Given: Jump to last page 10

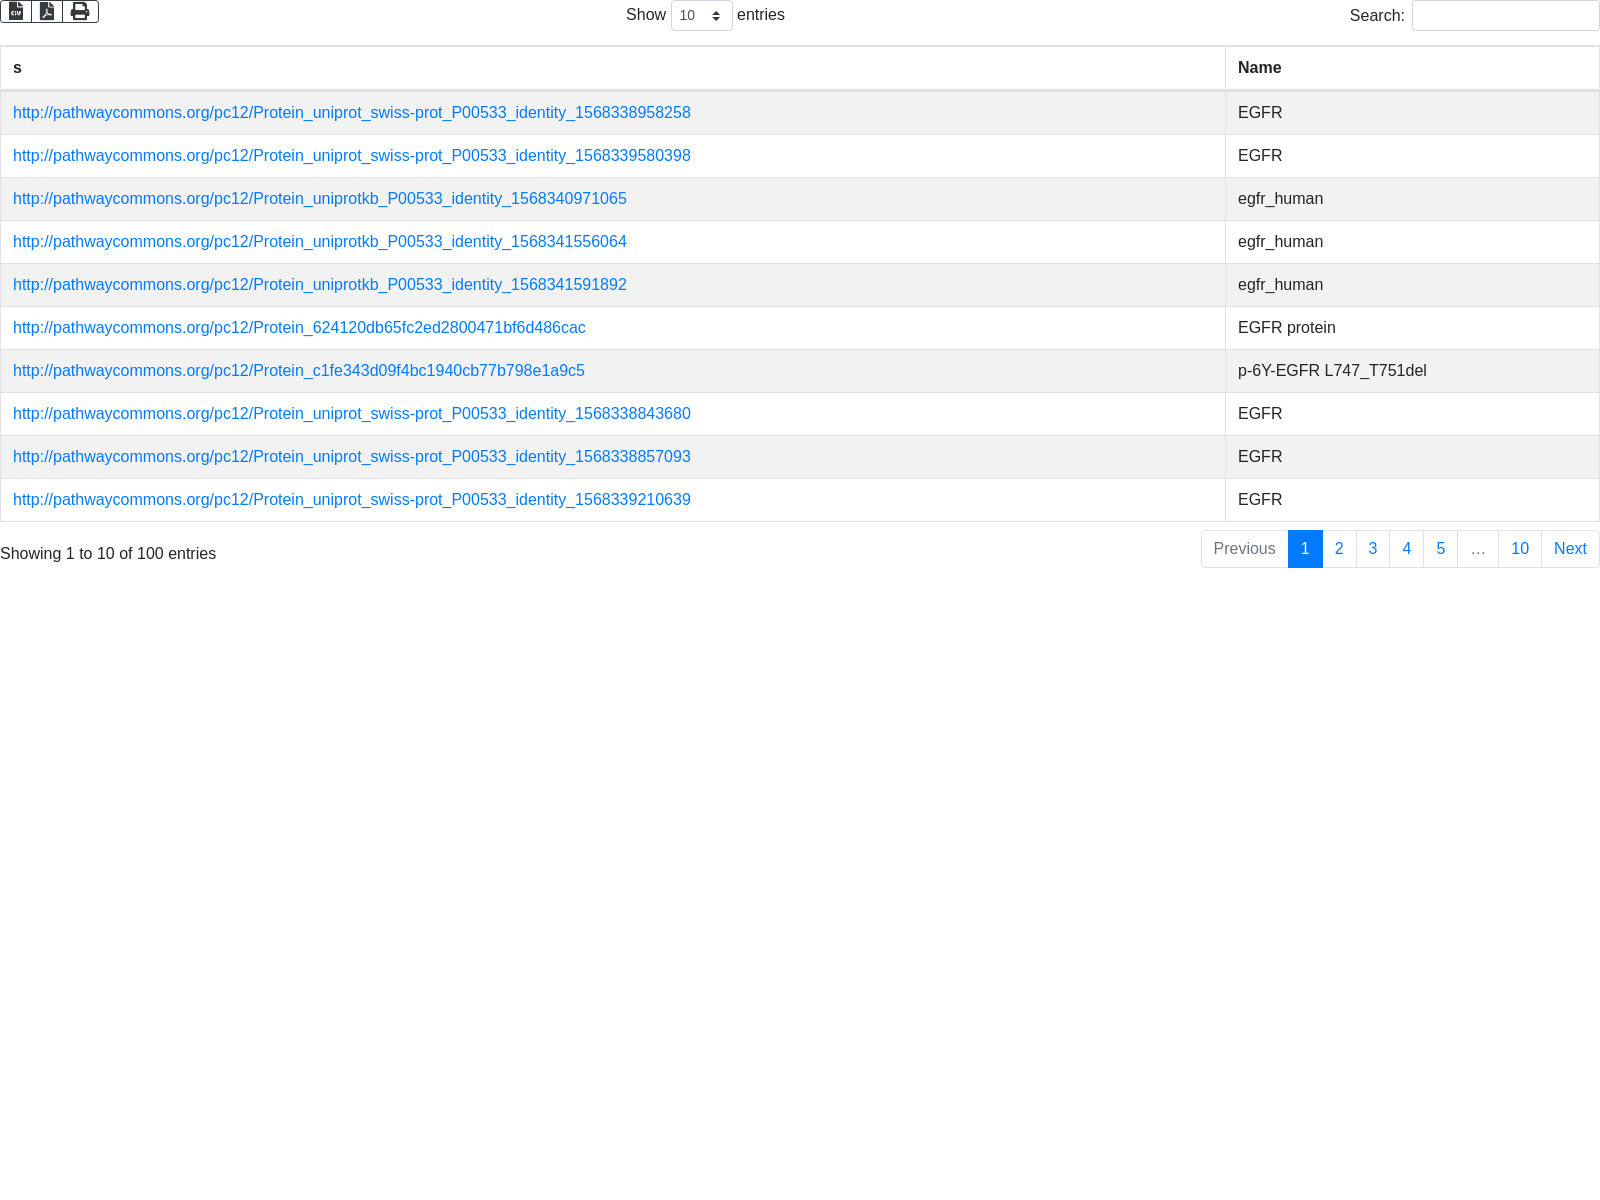Looking at the screenshot, I should point(1519,549).
